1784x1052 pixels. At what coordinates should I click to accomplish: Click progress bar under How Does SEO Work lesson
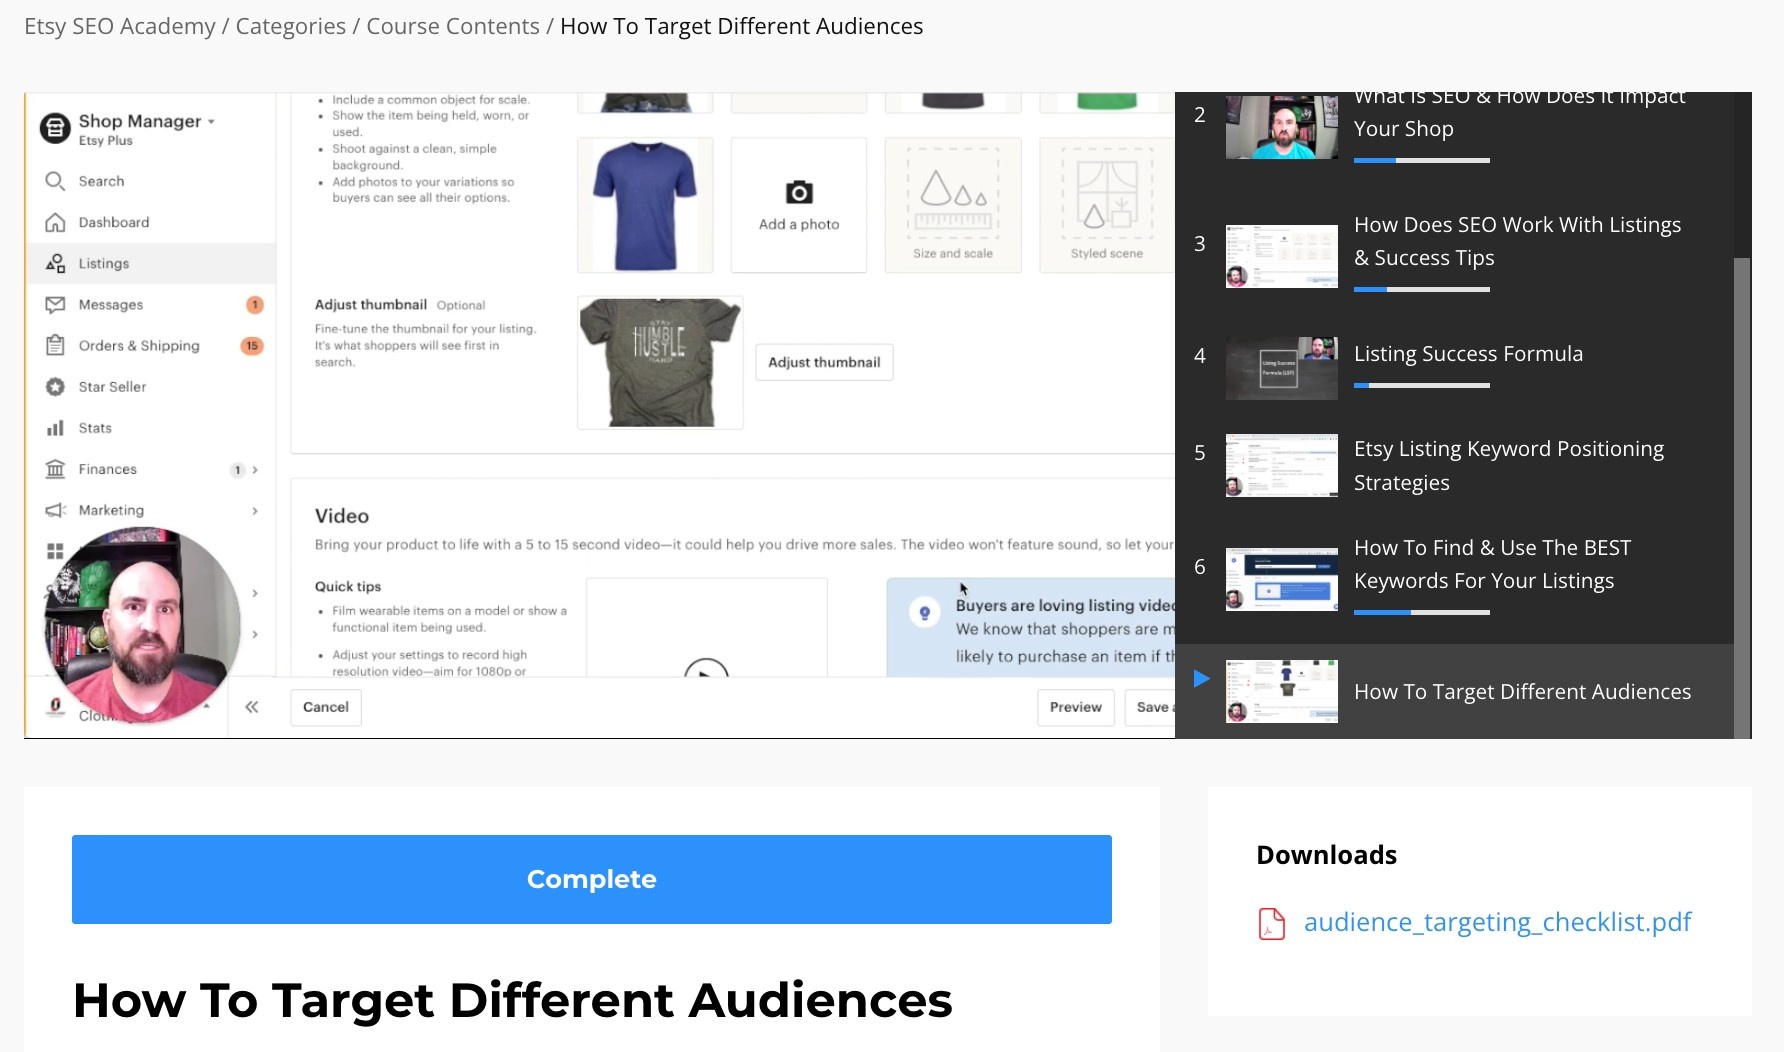[x=1422, y=289]
